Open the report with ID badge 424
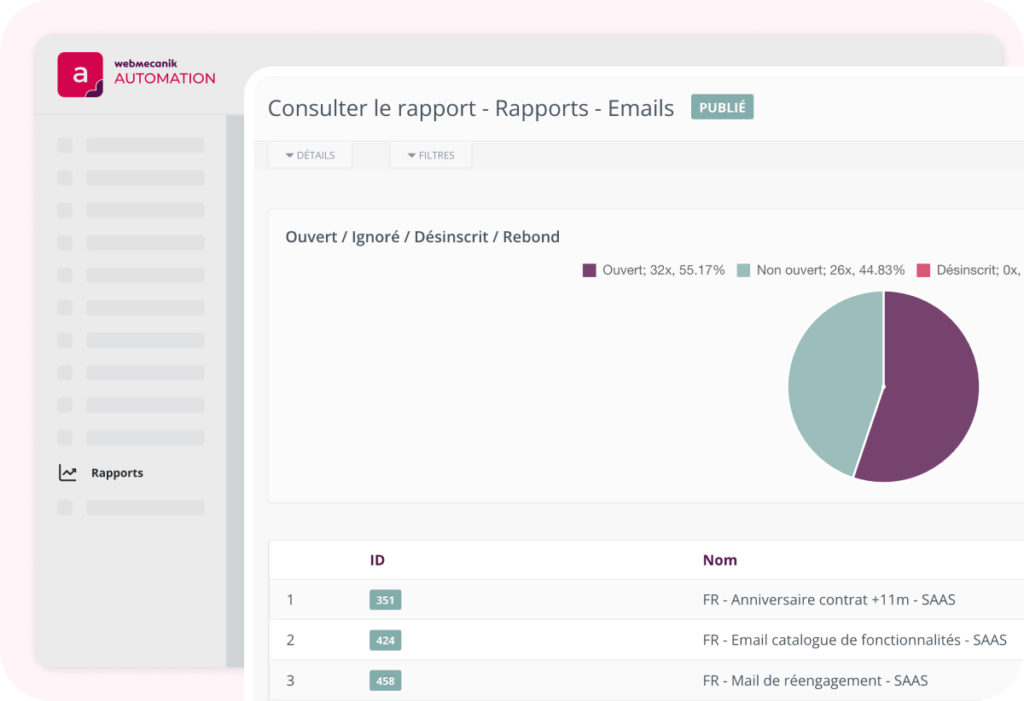 [x=385, y=640]
